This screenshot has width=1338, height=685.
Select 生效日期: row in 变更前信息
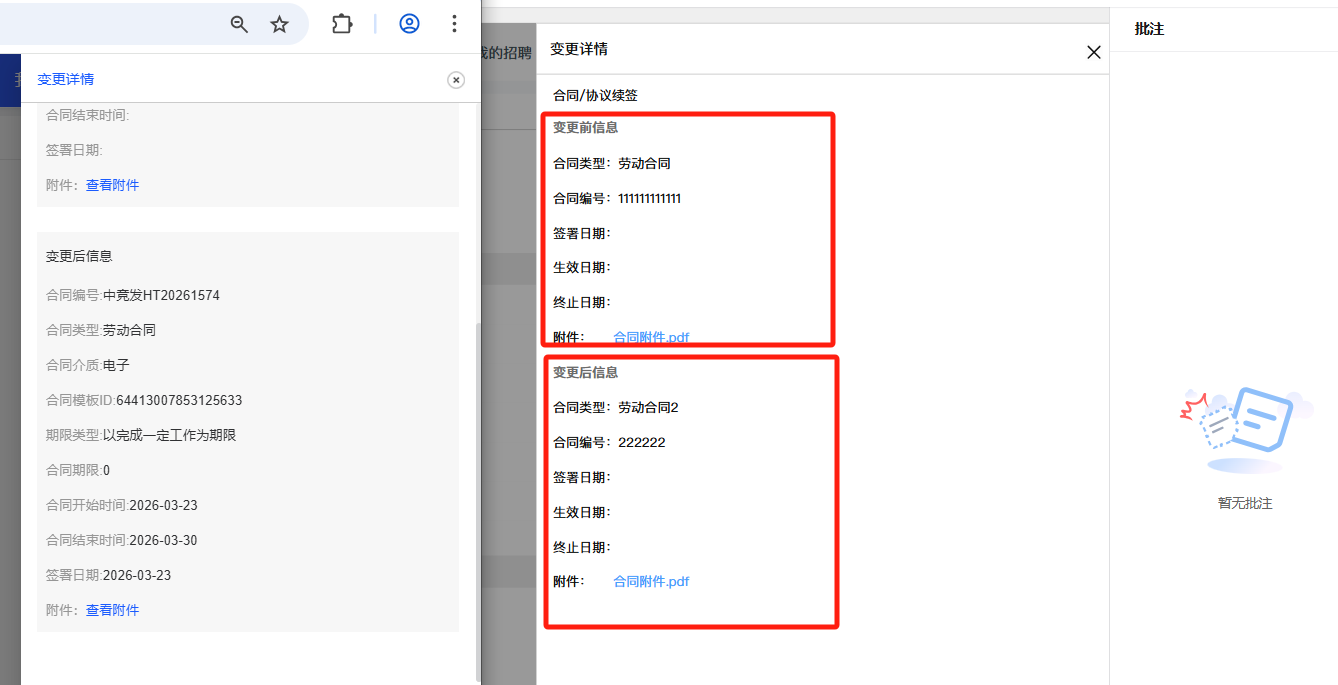(582, 267)
